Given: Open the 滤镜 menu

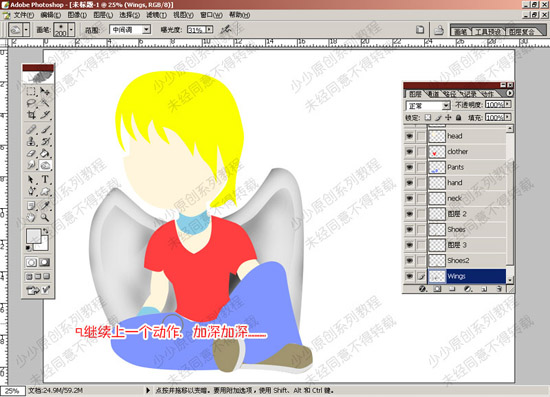Looking at the screenshot, I should pyautogui.click(x=156, y=15).
